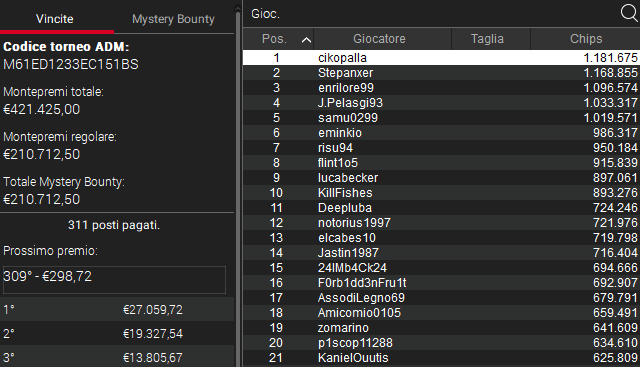640x367 pixels.
Task: Select player Stepanxer row
Action: 441,73
